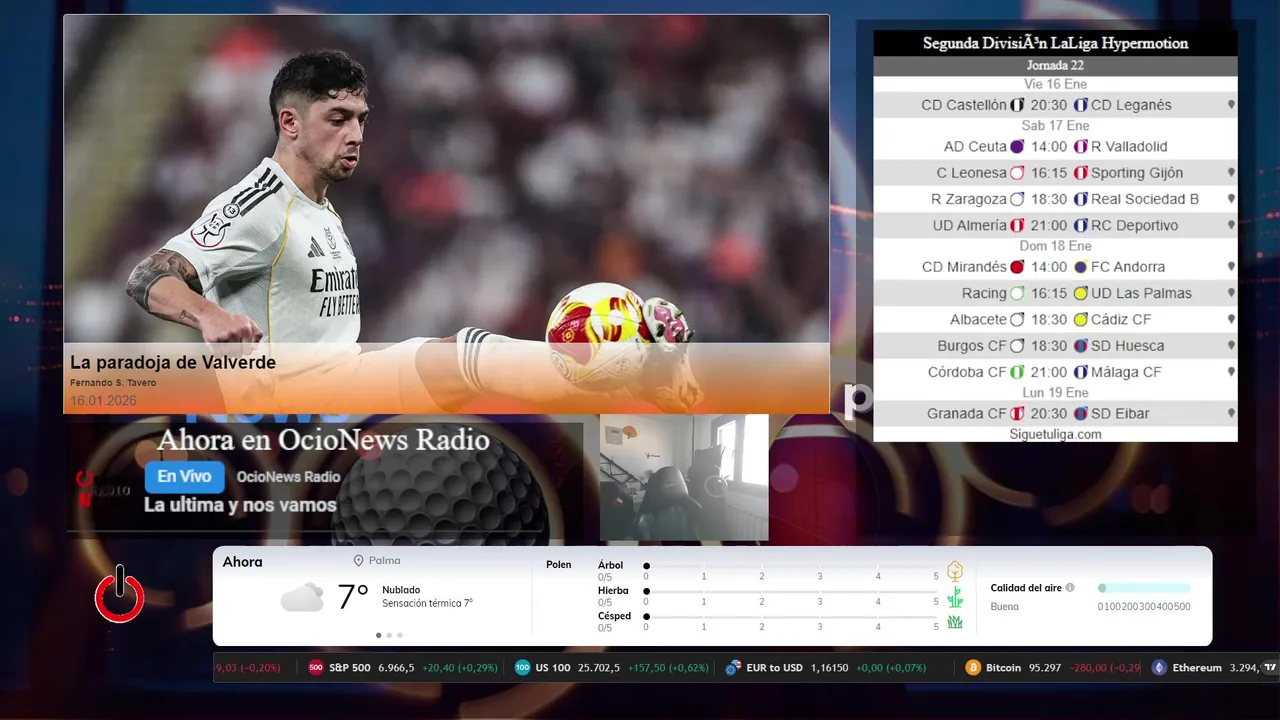This screenshot has width=1280, height=720.
Task: Click the grass pollen icon beside Hierba
Action: click(x=955, y=597)
